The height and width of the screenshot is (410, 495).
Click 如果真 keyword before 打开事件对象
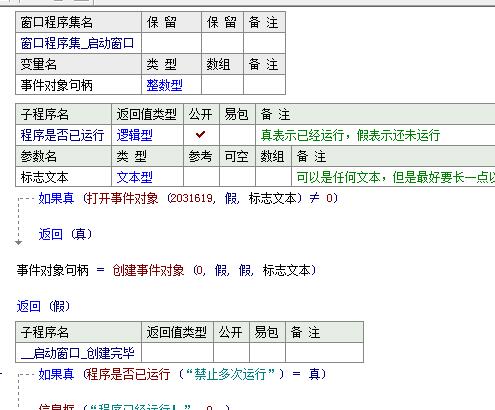click(56, 198)
